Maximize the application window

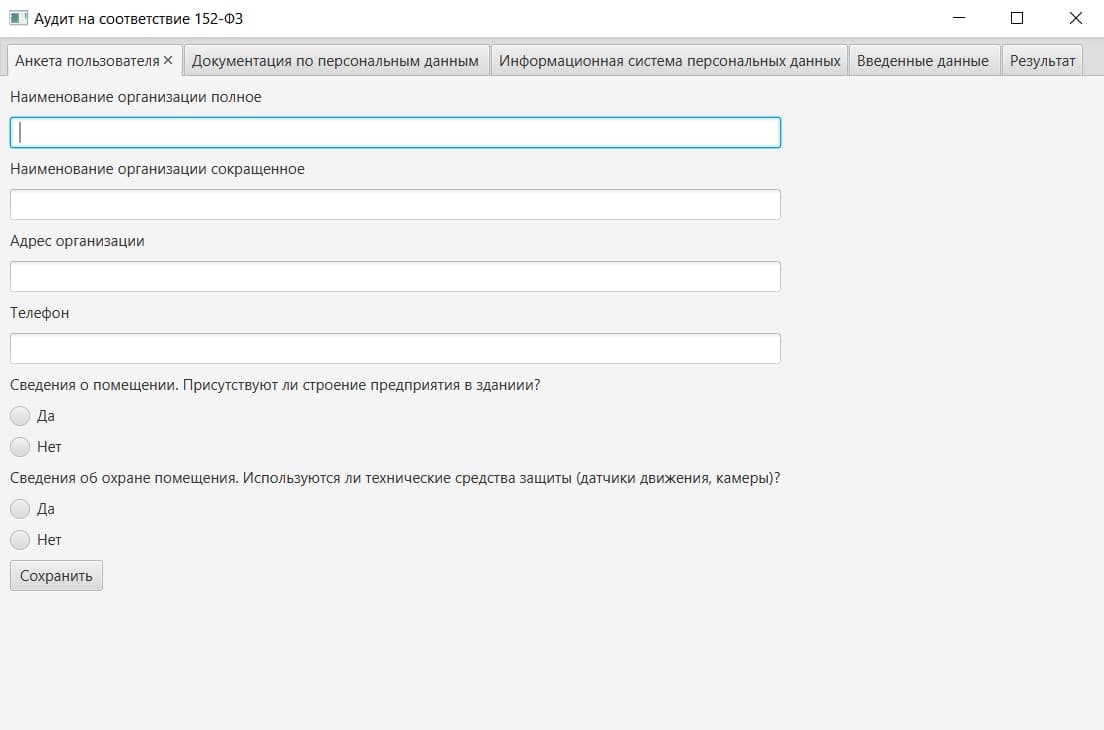(x=1017, y=18)
